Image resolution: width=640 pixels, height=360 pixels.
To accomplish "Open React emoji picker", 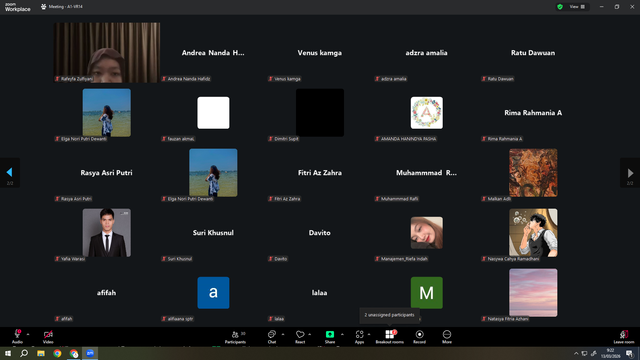I will pos(300,337).
